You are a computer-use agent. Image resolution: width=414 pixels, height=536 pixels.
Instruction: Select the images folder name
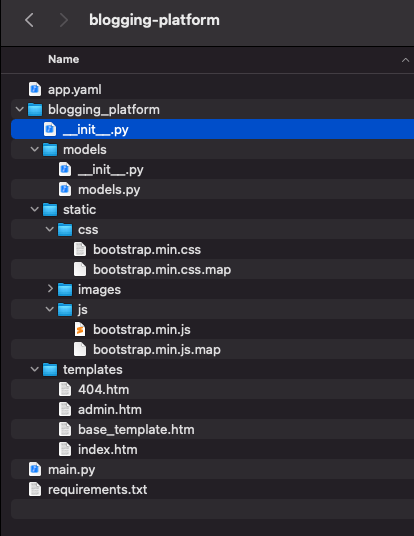click(99, 290)
